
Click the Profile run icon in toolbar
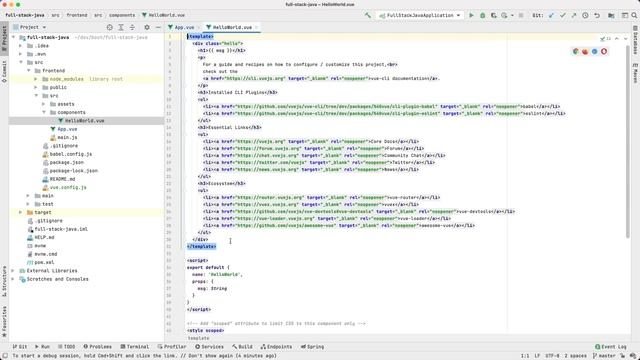(x=504, y=15)
